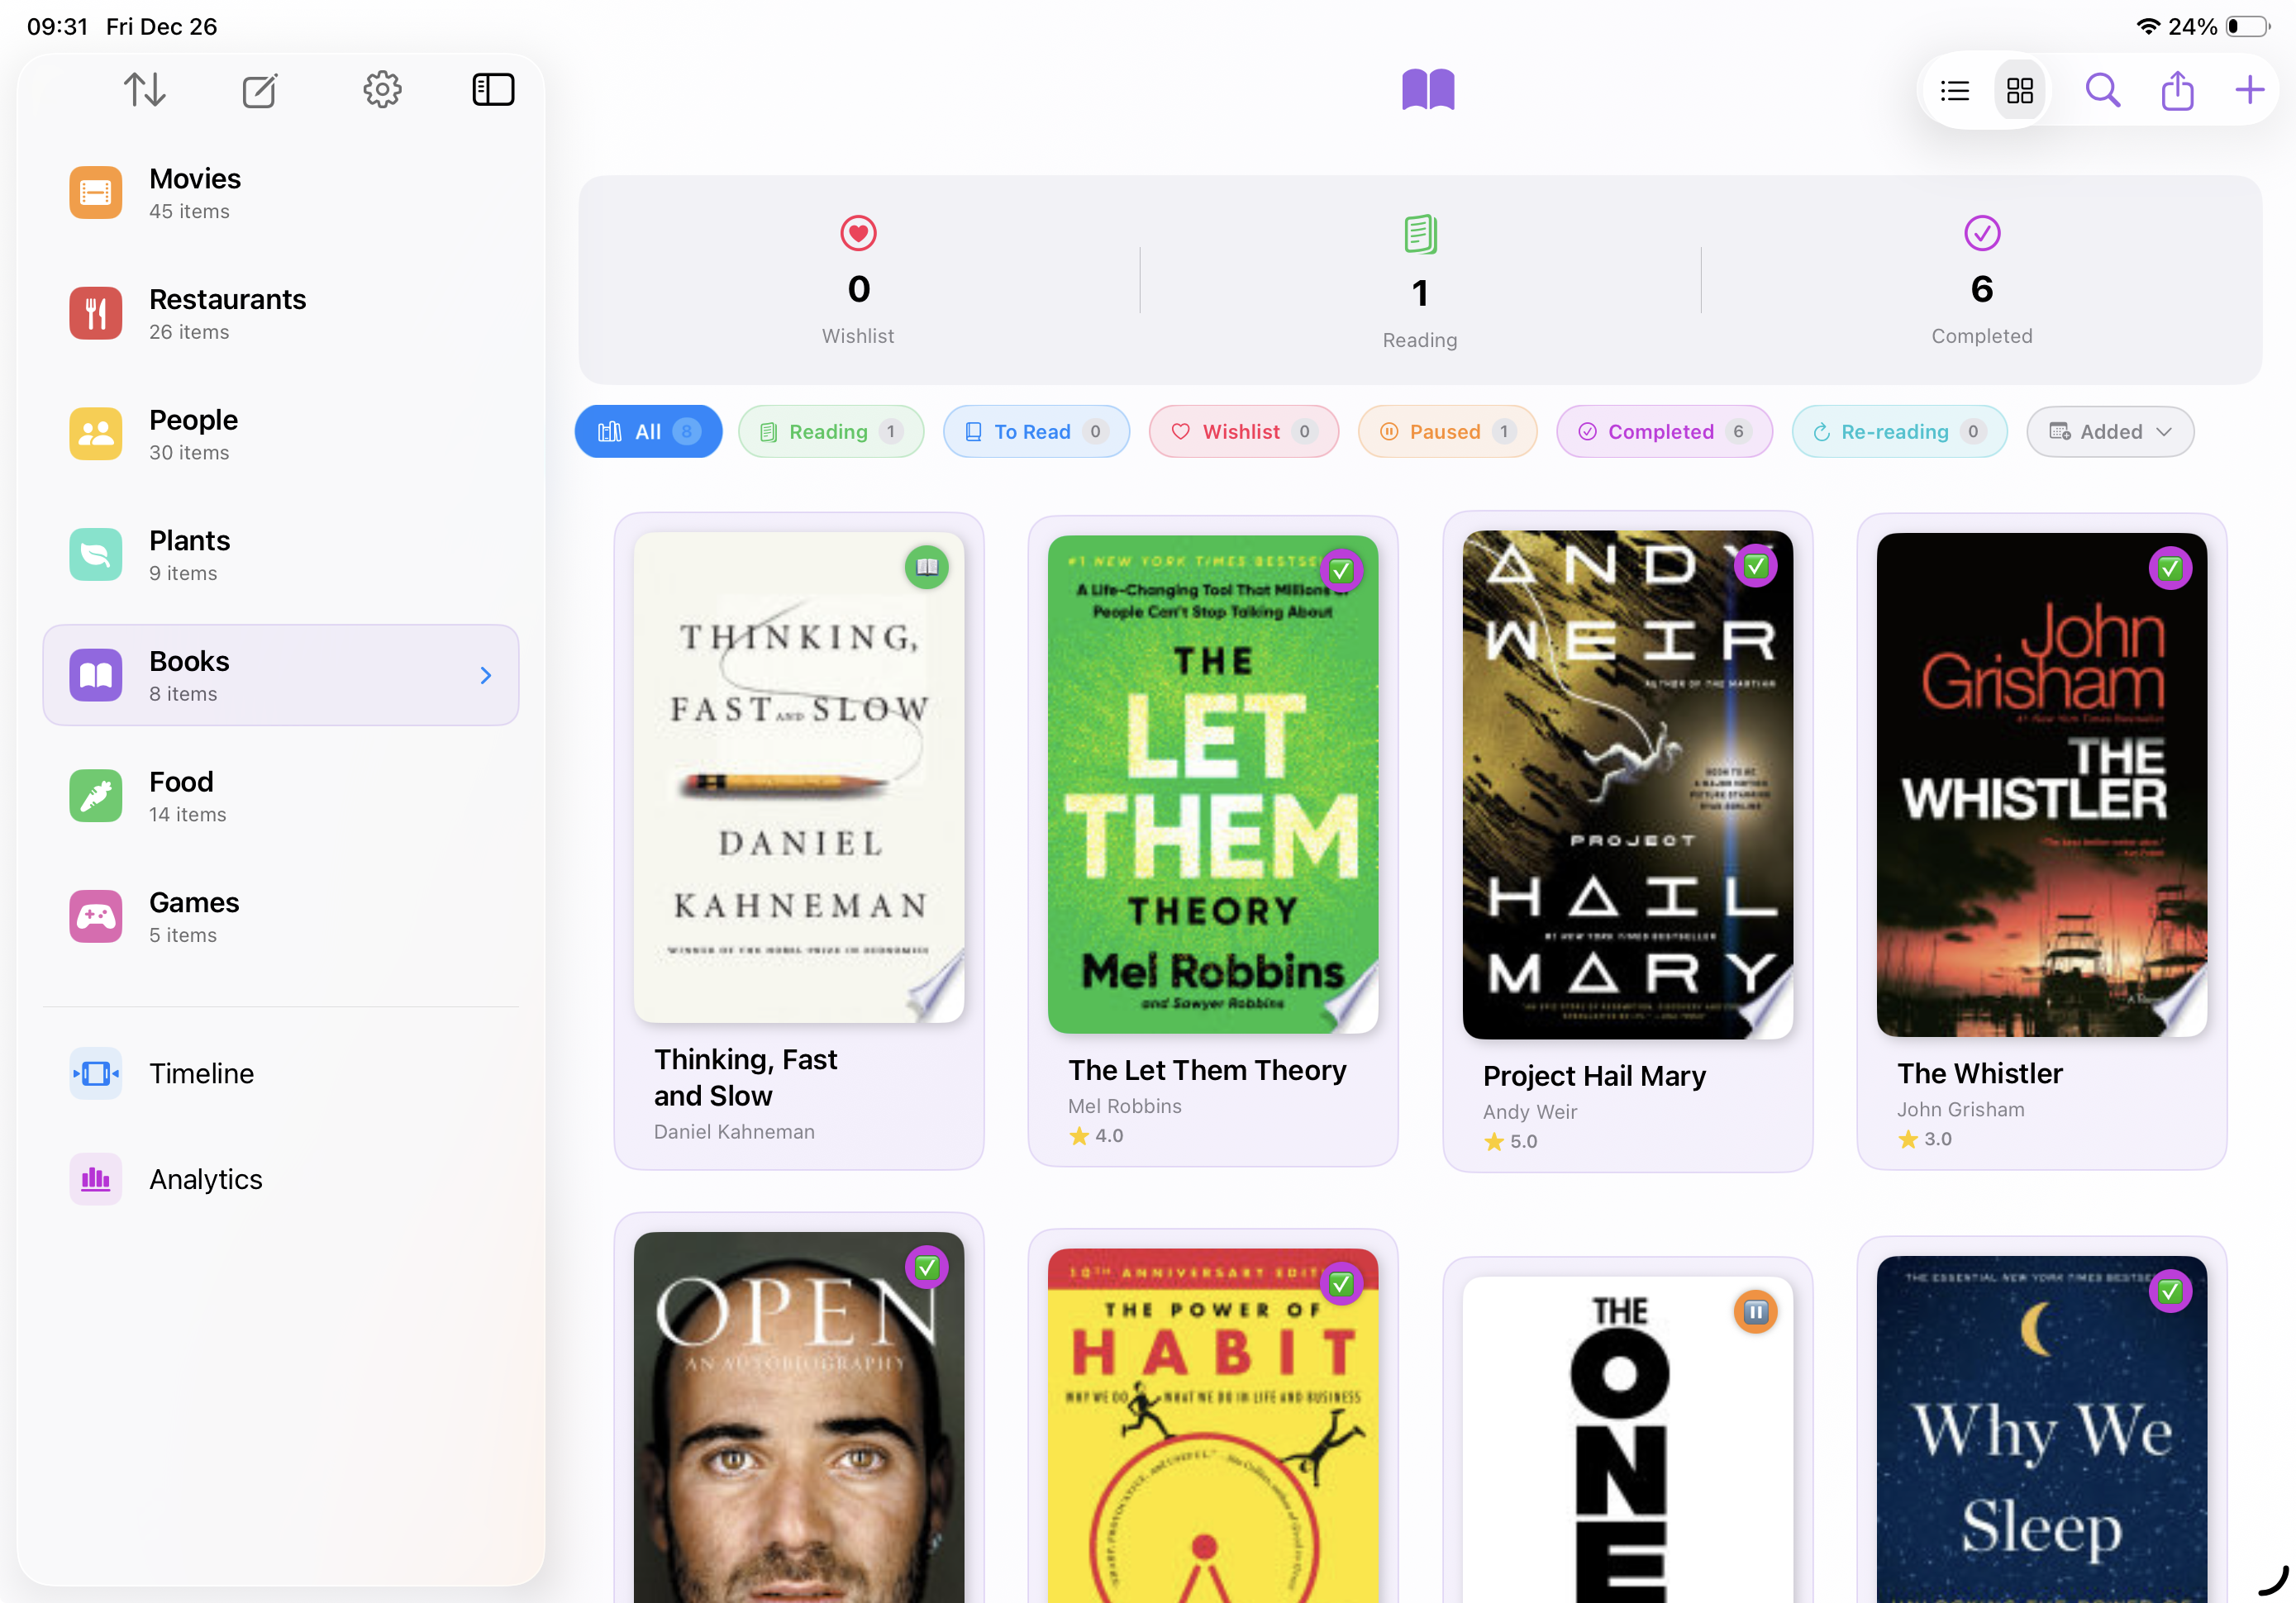Toggle the Completed filter chip

click(1663, 431)
